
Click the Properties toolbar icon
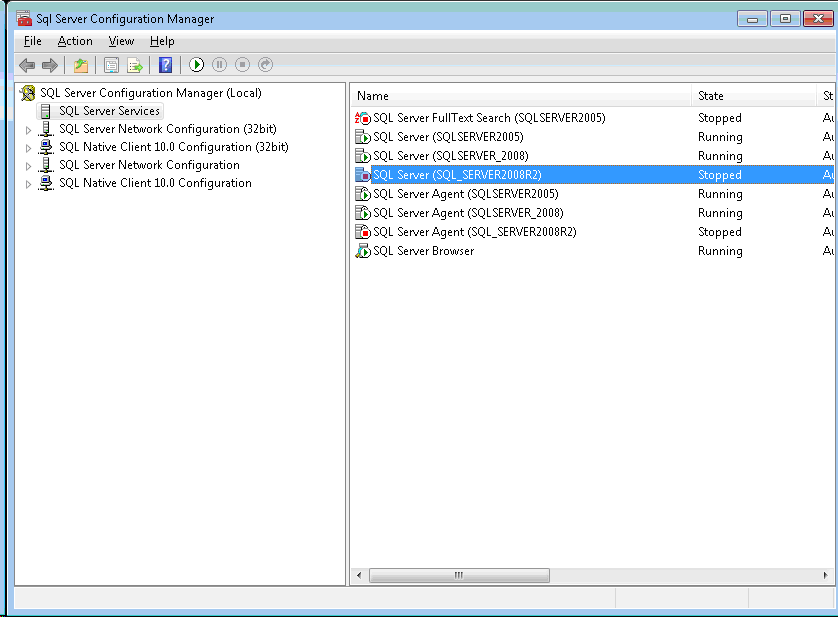(111, 65)
